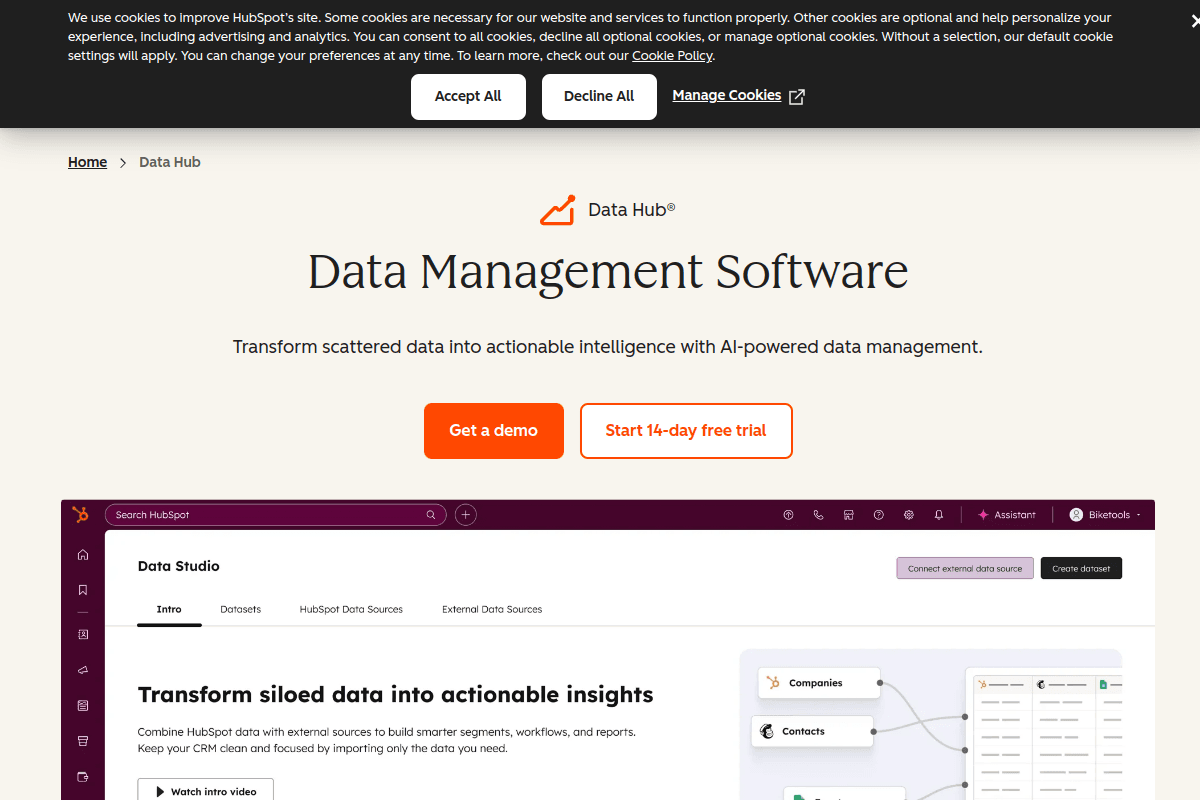Select the Companies node in the diagram
The image size is (1200, 800).
[819, 683]
